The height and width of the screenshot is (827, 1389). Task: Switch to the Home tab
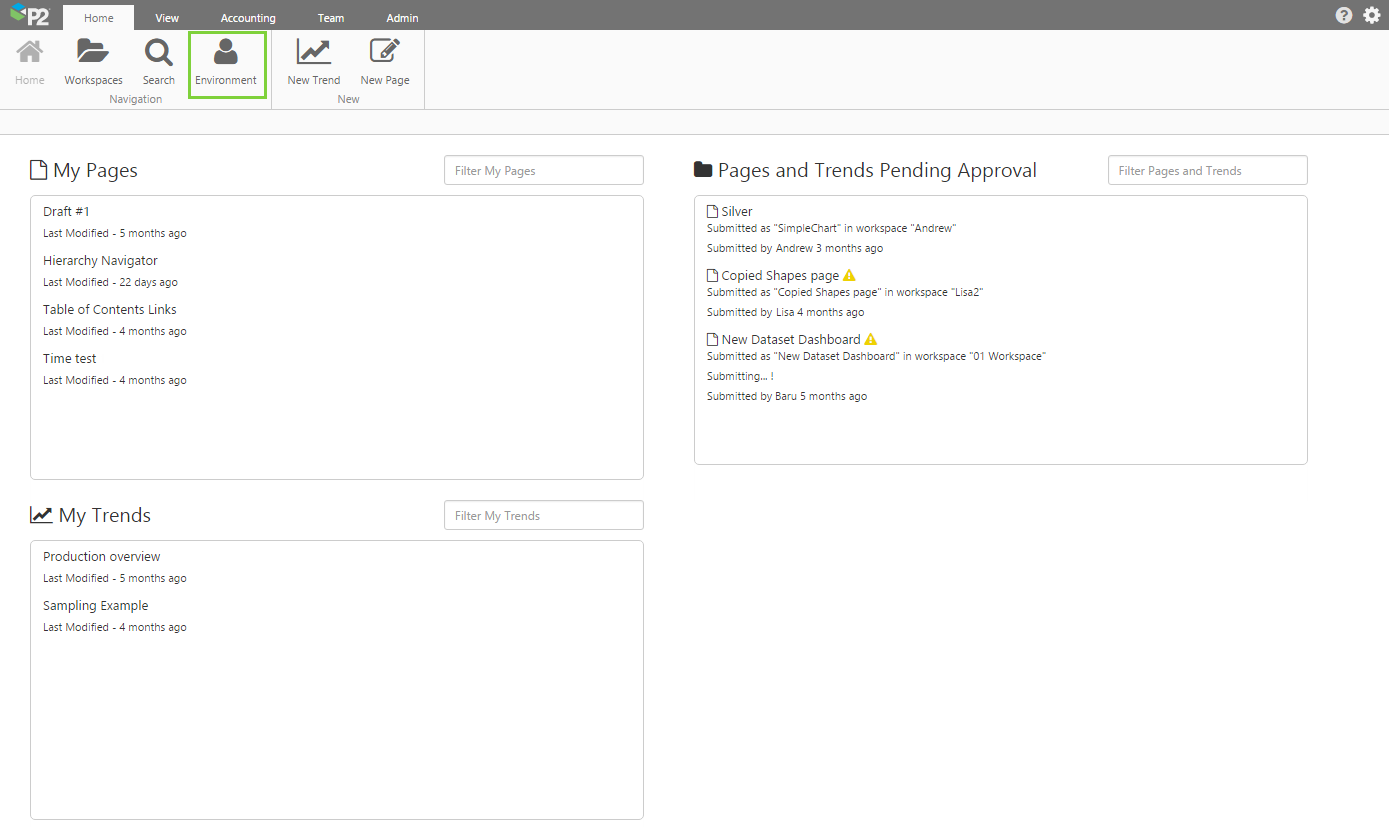click(x=98, y=18)
